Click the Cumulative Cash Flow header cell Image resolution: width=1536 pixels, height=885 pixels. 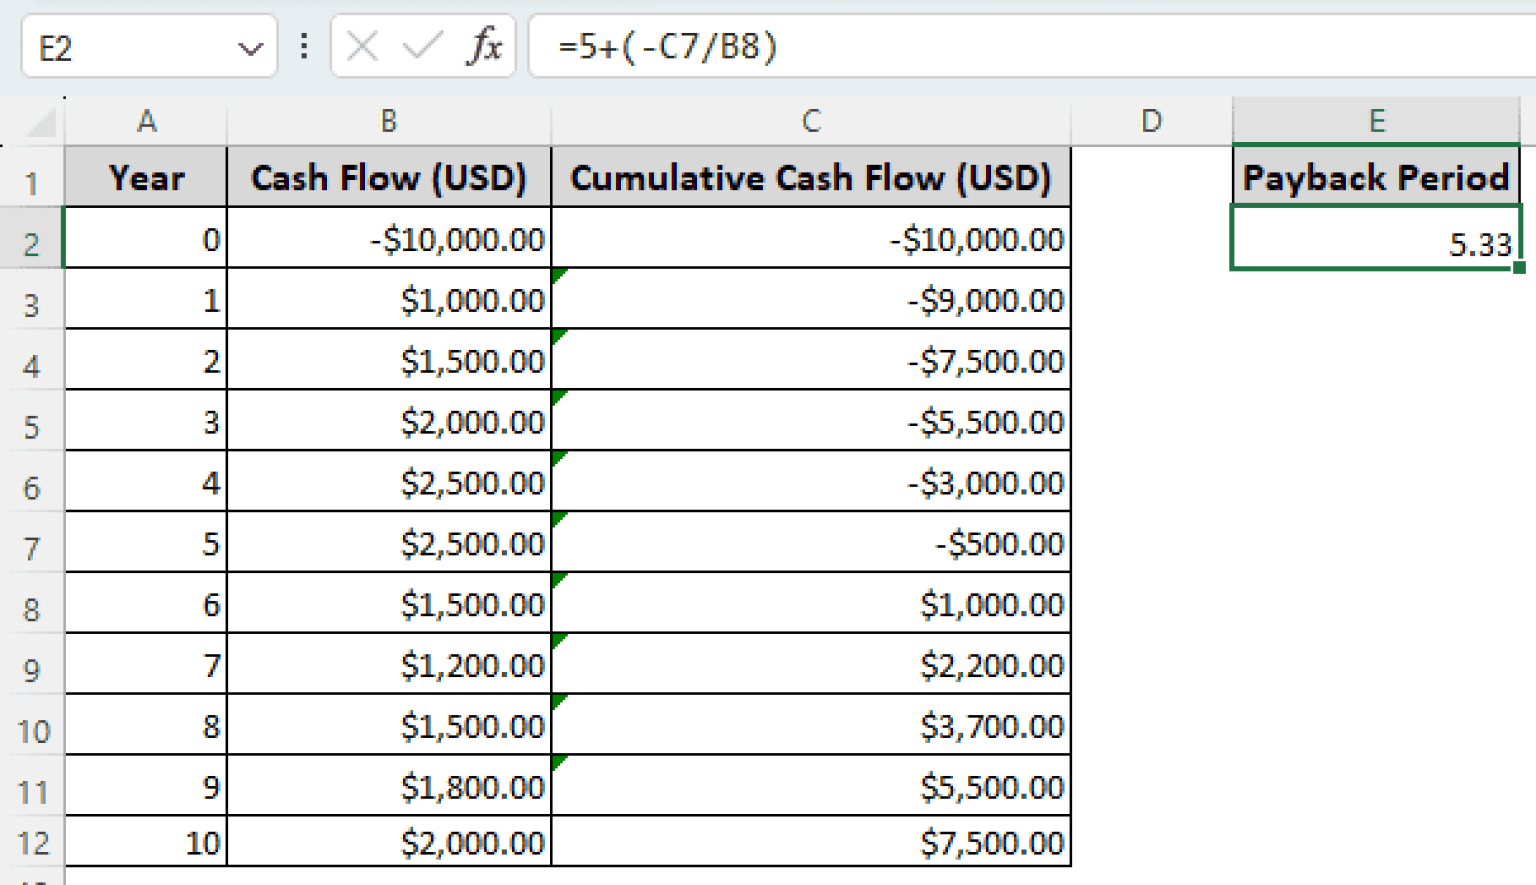pos(810,177)
